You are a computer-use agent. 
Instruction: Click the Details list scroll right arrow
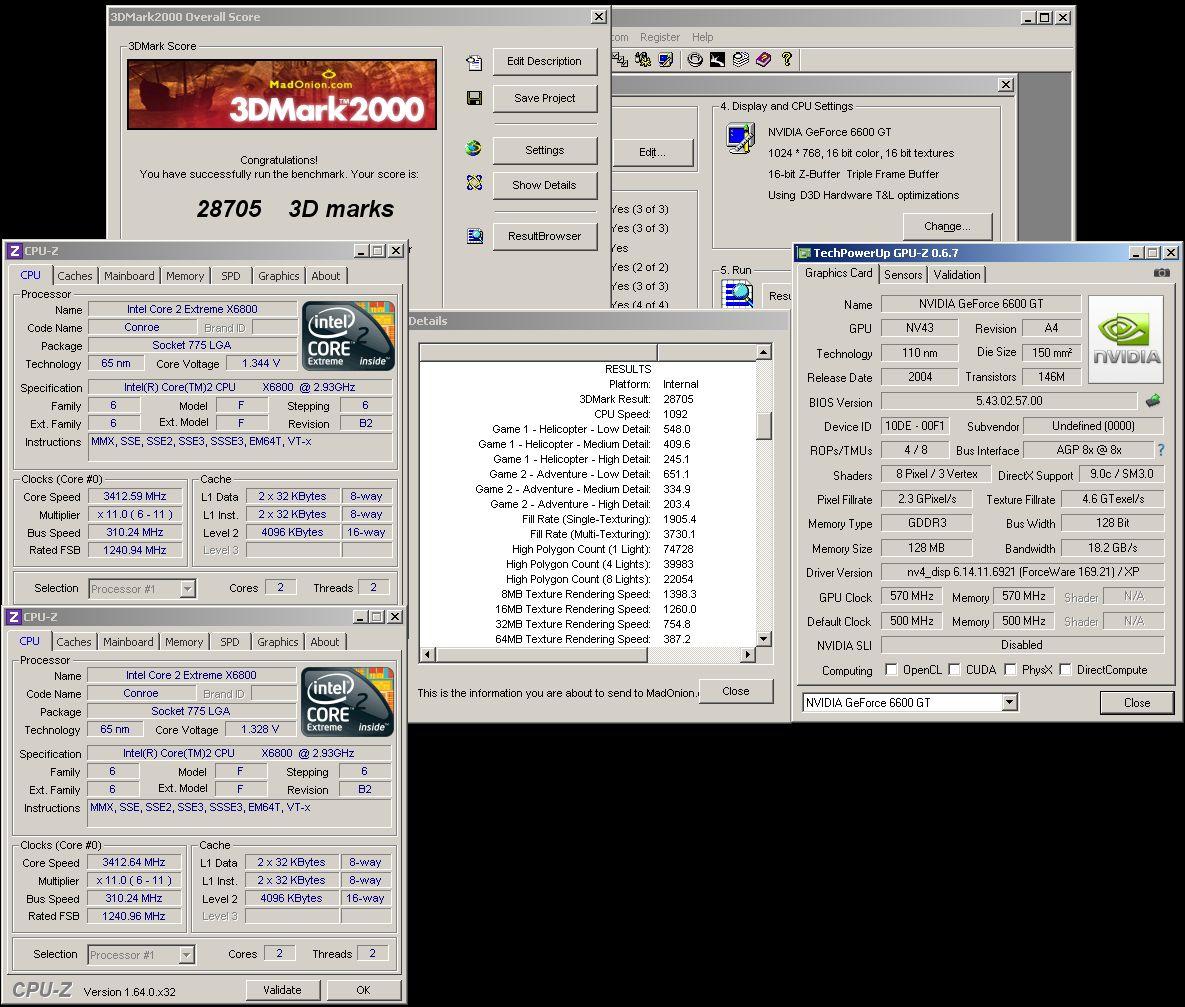[749, 655]
